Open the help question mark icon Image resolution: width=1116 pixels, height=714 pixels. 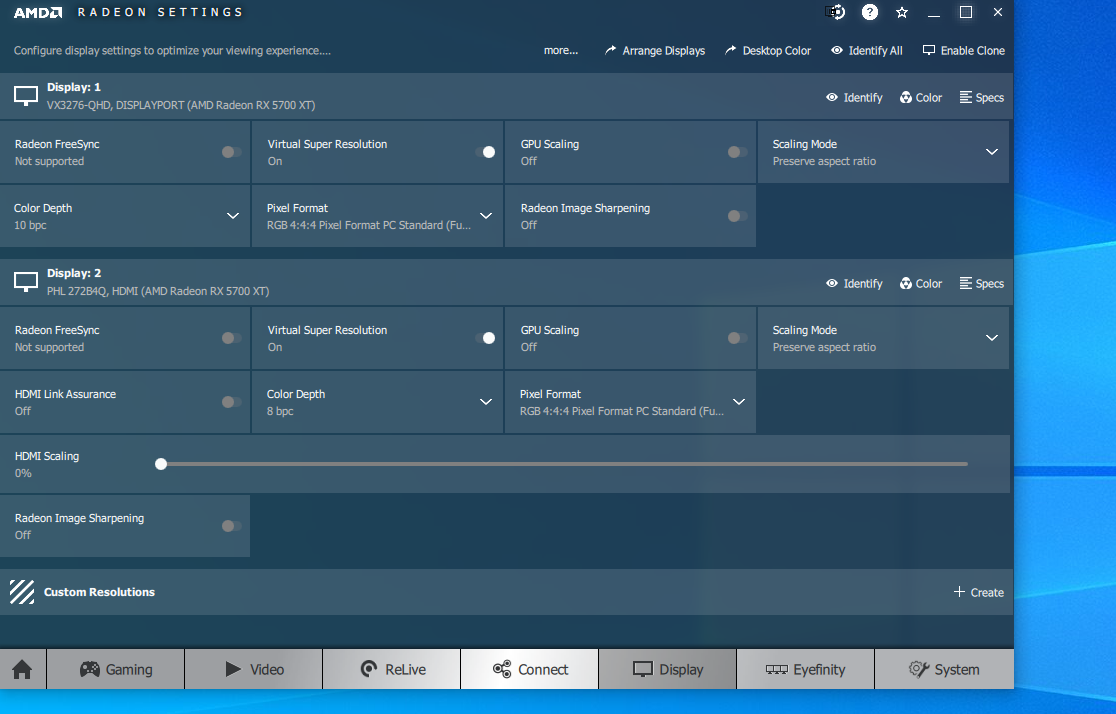click(870, 12)
